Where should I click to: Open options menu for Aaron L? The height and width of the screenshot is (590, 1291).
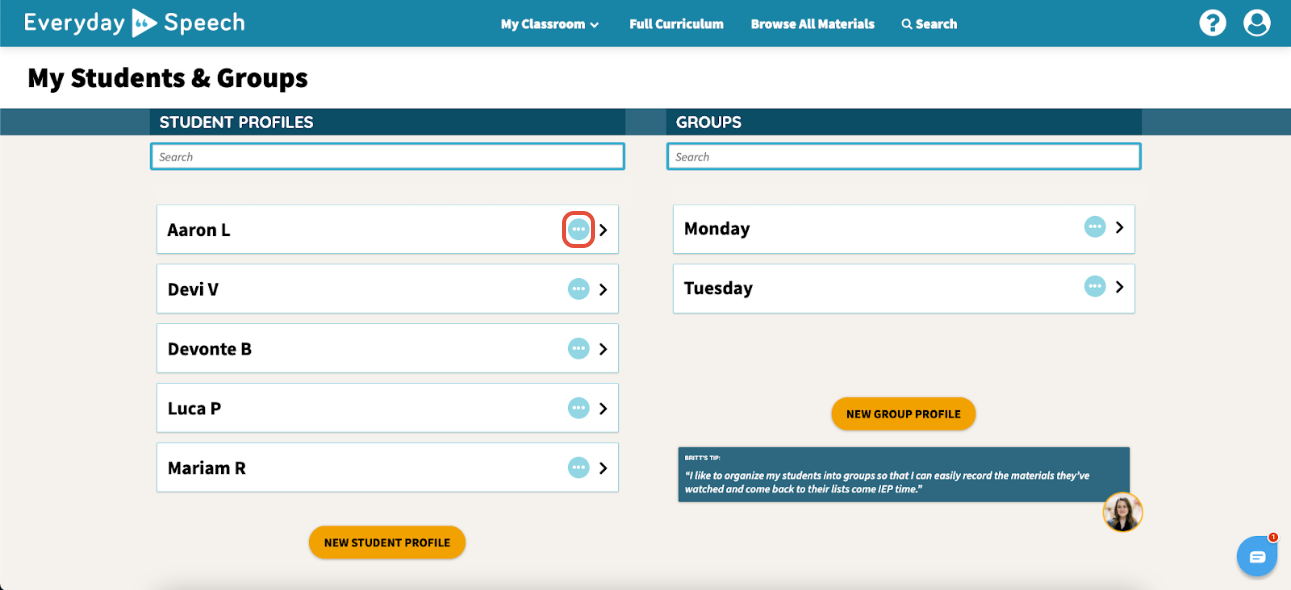(578, 230)
